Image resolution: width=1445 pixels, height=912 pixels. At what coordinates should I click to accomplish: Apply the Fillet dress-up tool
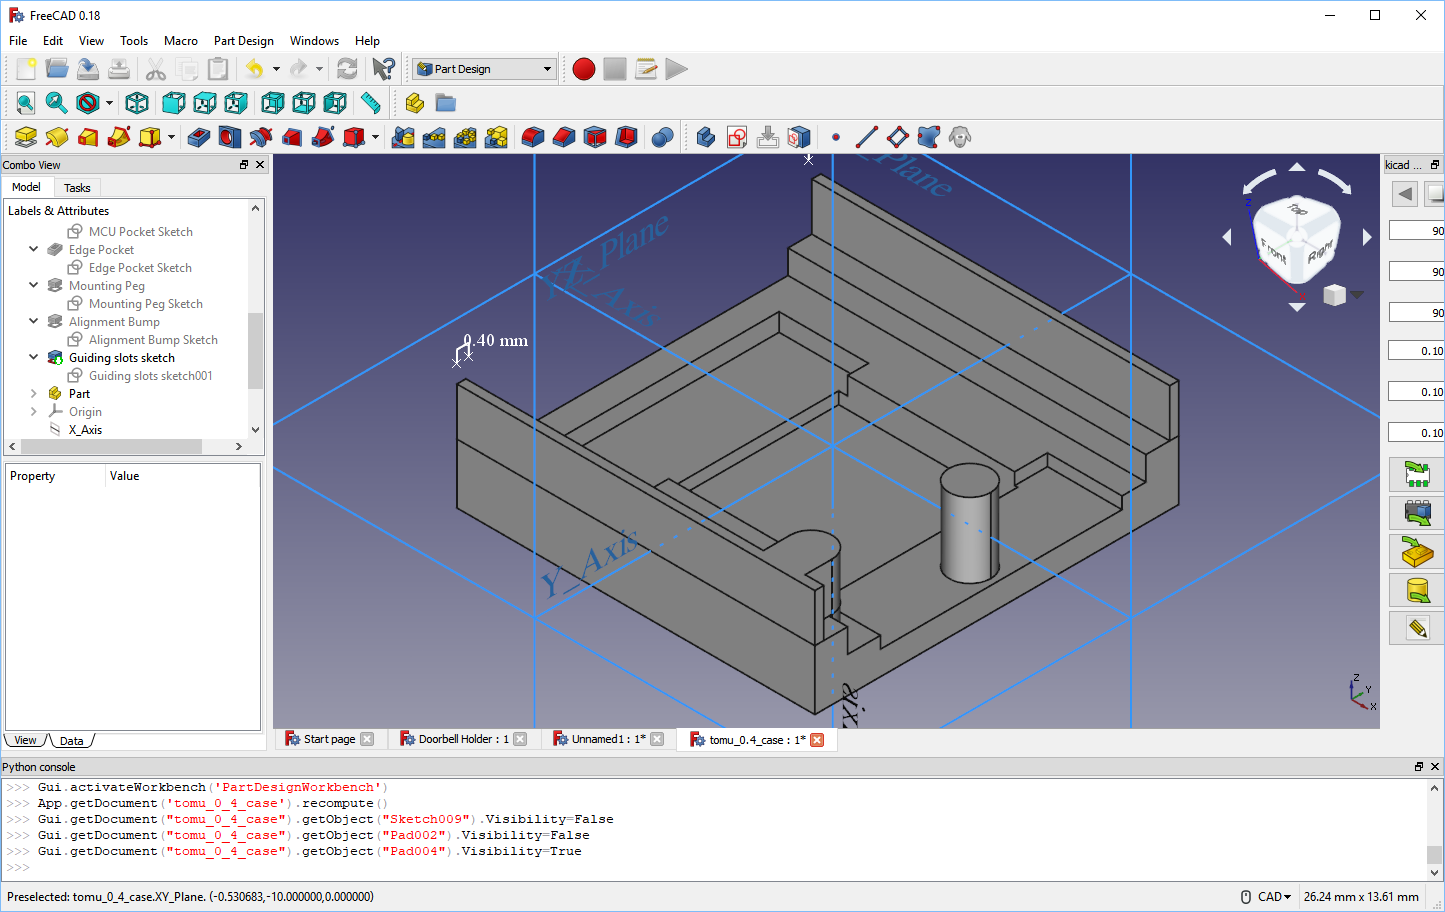point(531,137)
